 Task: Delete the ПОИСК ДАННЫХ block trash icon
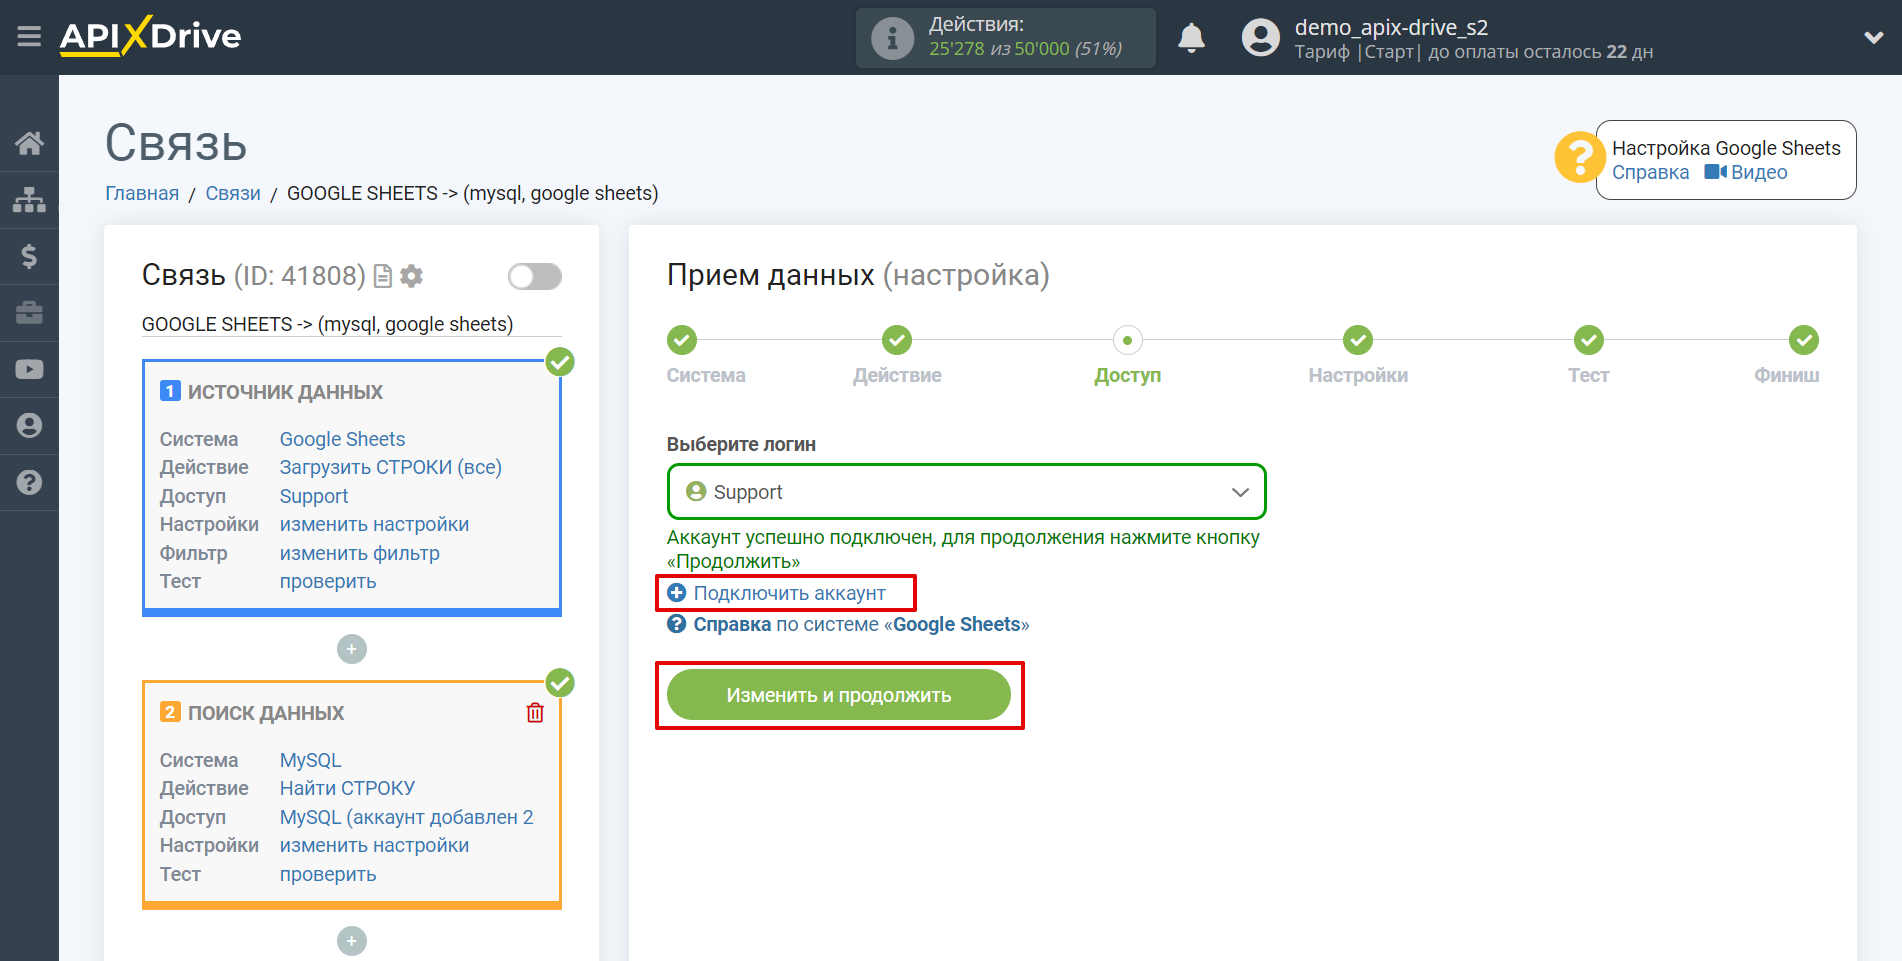(x=535, y=712)
